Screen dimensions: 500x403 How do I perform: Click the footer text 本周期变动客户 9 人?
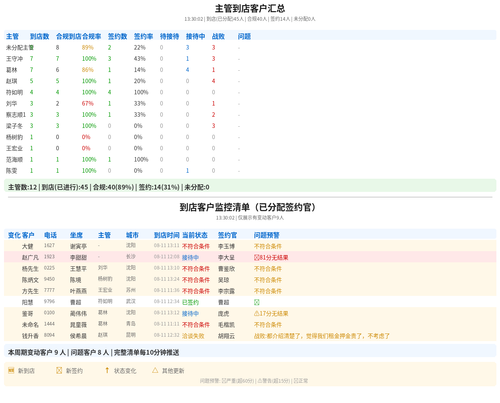coord(37,352)
